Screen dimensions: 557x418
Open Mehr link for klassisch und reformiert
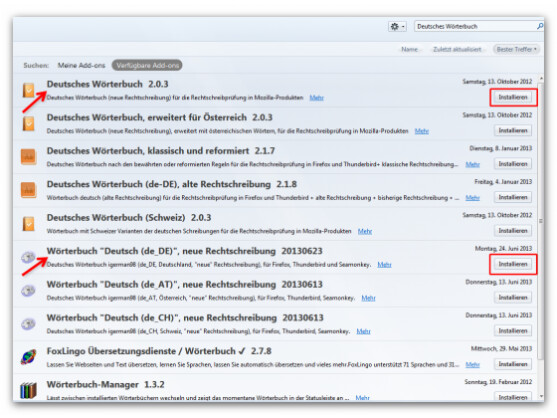pos(472,164)
